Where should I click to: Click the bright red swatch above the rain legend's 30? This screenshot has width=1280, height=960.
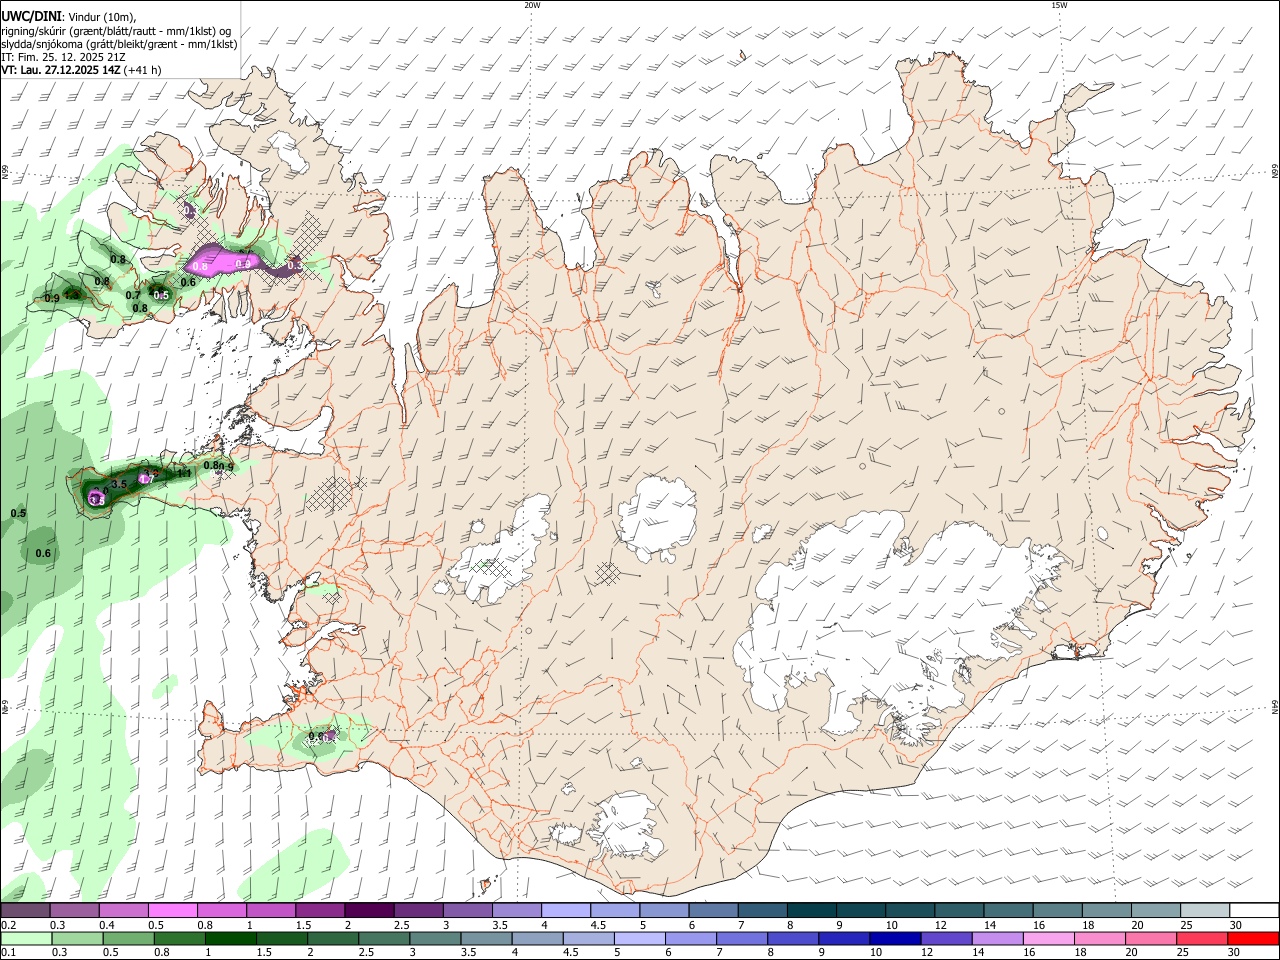click(1254, 939)
